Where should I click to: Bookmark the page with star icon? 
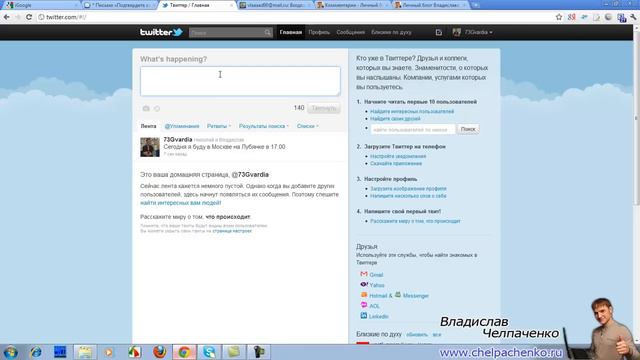[x=559, y=17]
